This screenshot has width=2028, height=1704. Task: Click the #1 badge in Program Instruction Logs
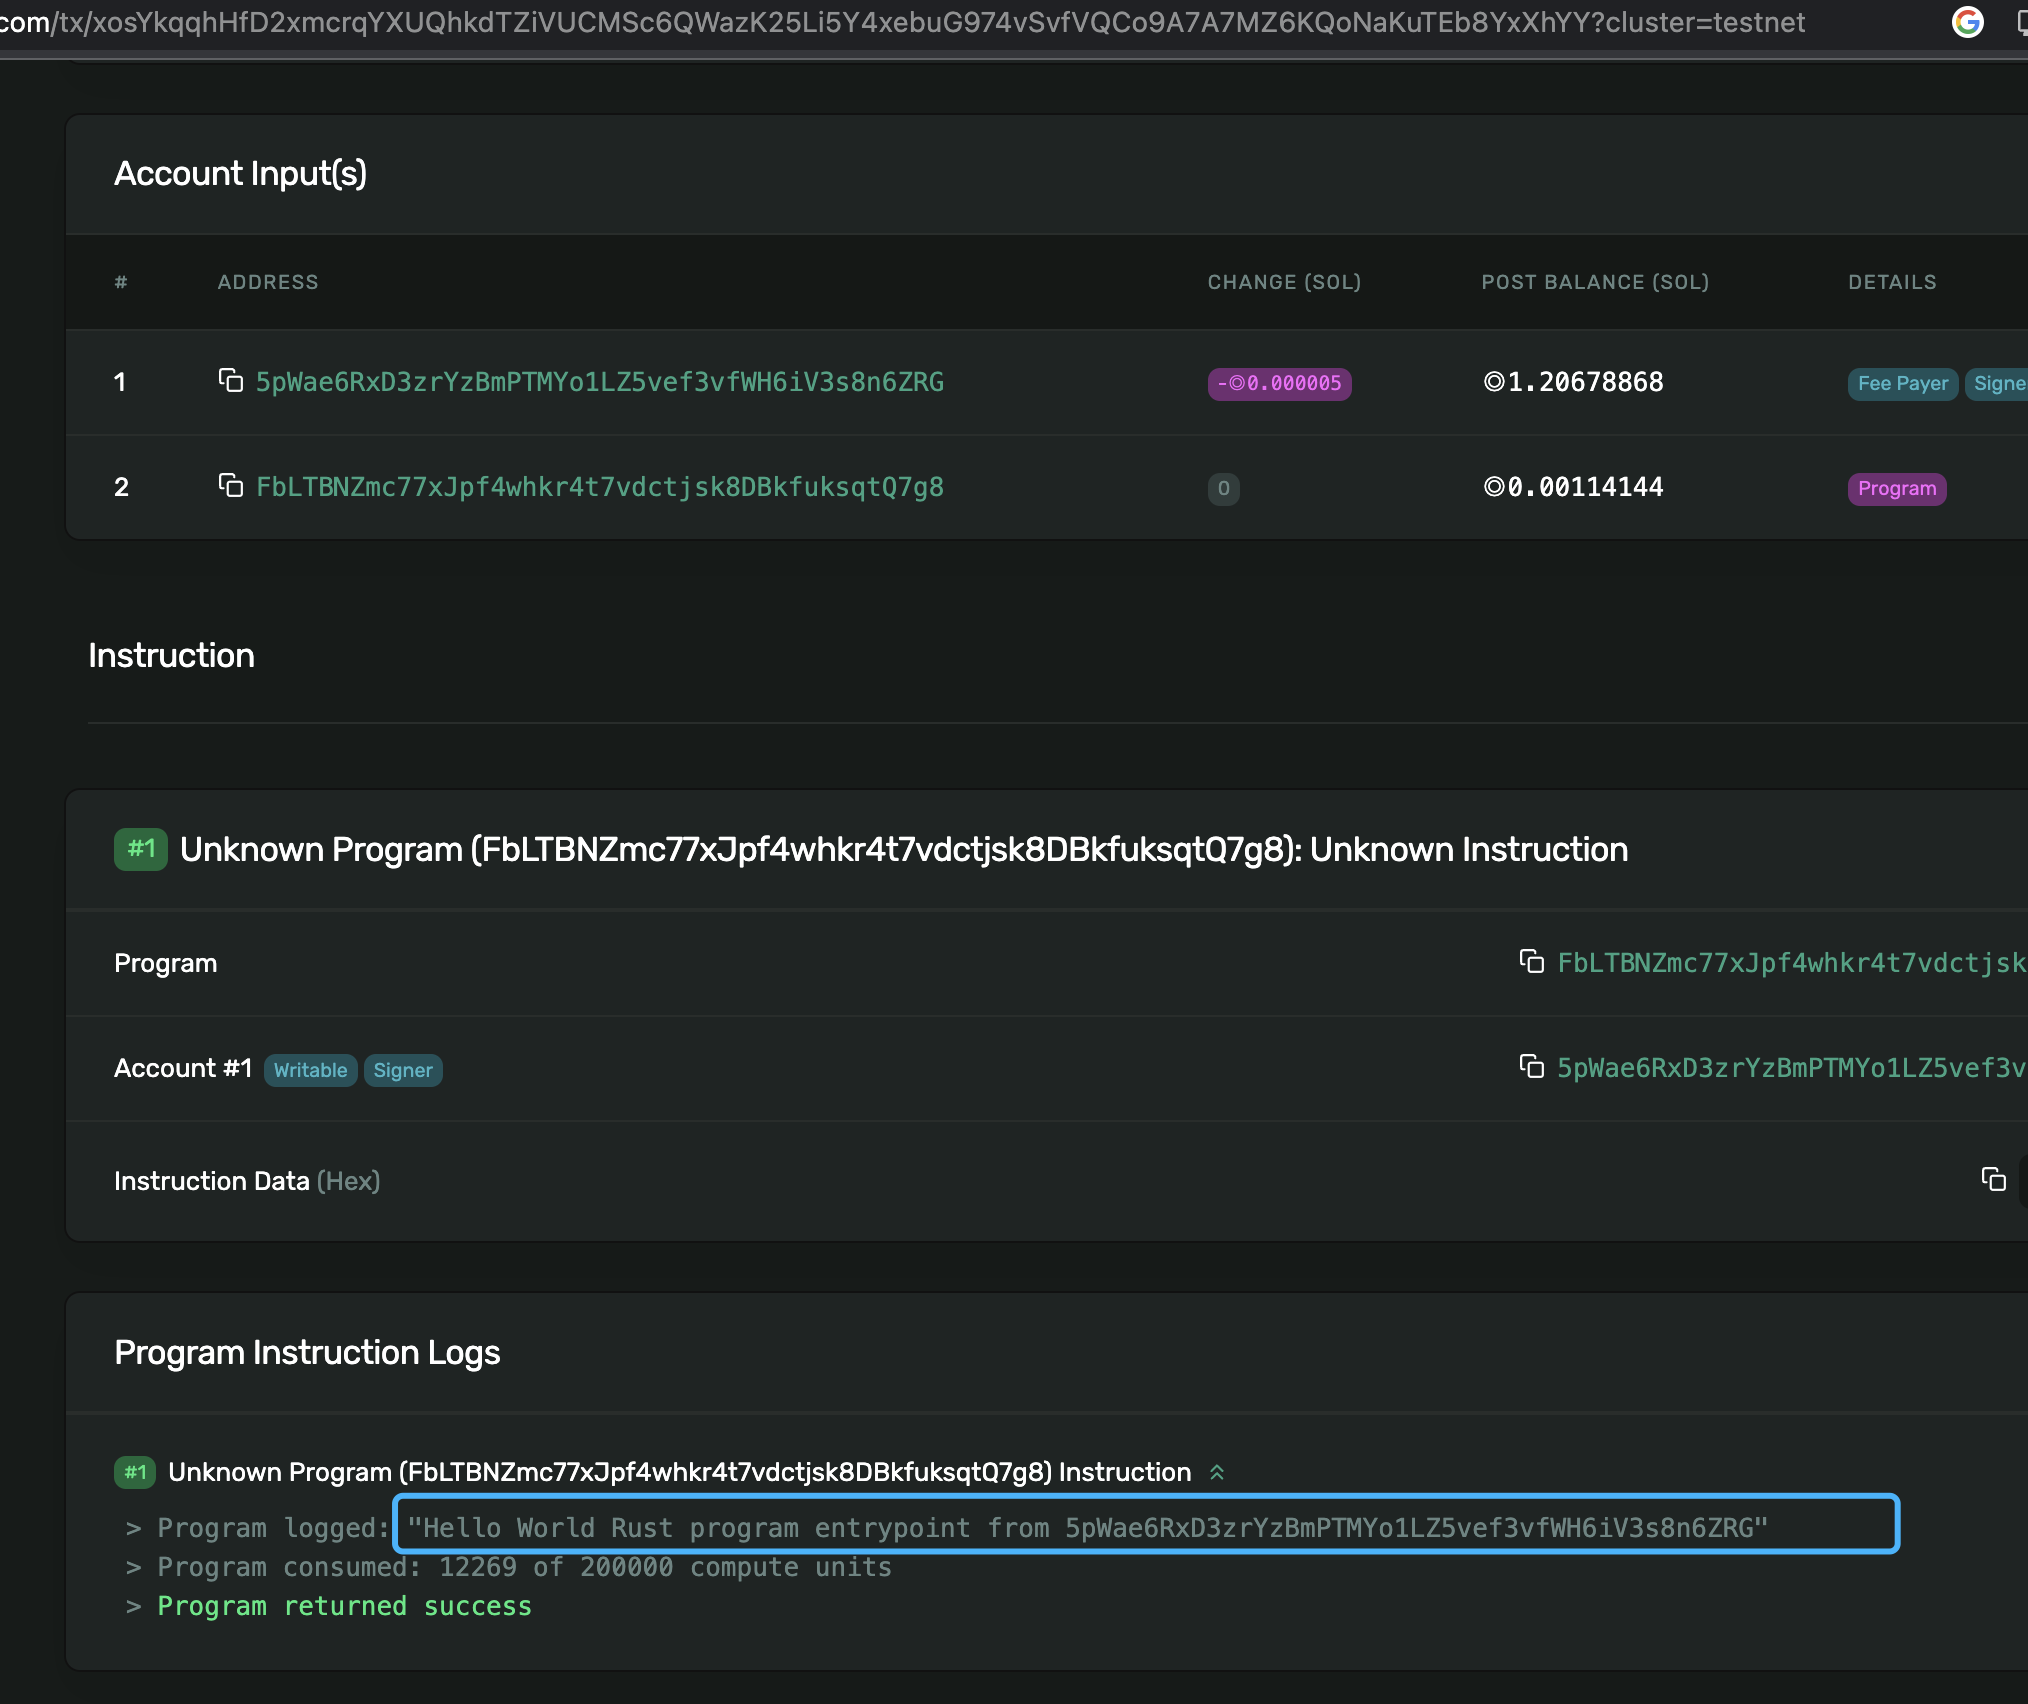pos(135,1472)
